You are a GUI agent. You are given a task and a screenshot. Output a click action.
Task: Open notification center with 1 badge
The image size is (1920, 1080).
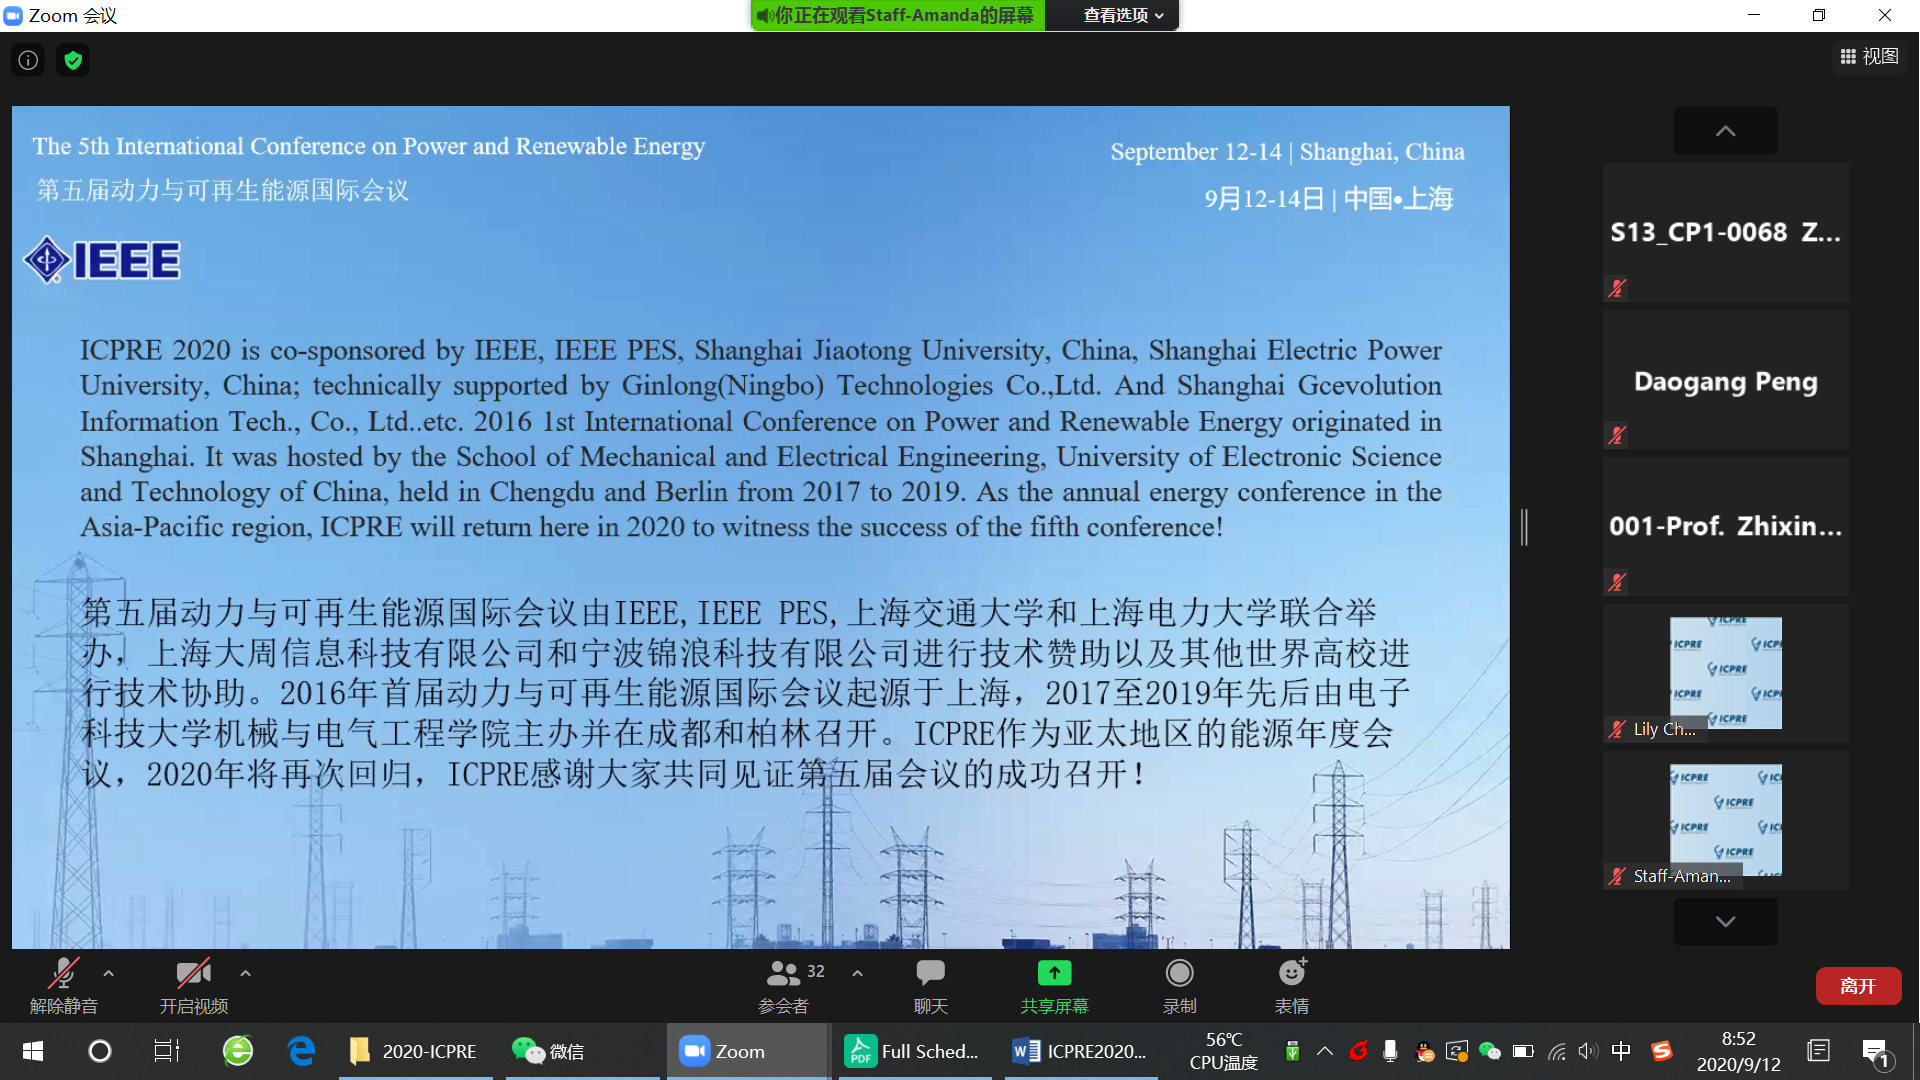[1876, 1053]
